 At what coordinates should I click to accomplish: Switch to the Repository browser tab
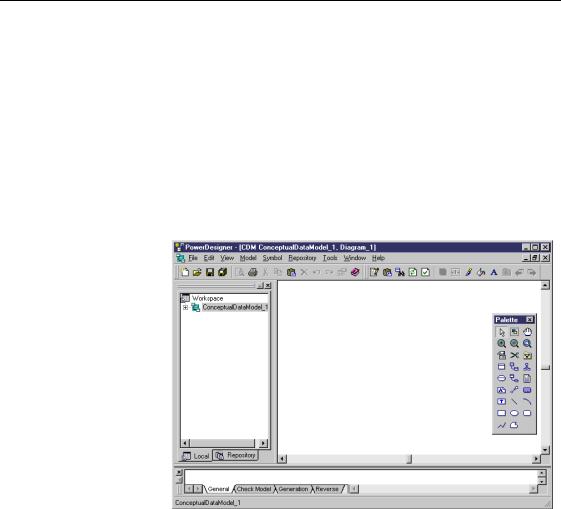pos(236,455)
